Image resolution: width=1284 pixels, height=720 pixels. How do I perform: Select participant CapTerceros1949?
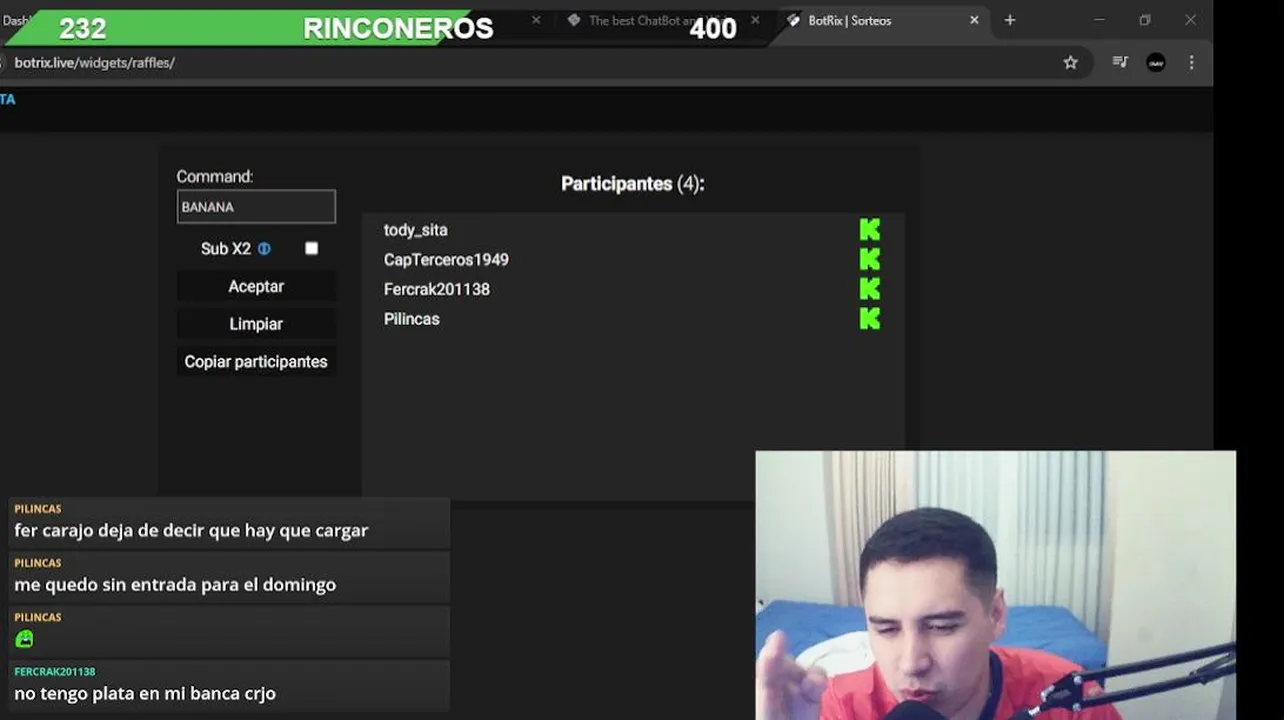(446, 259)
